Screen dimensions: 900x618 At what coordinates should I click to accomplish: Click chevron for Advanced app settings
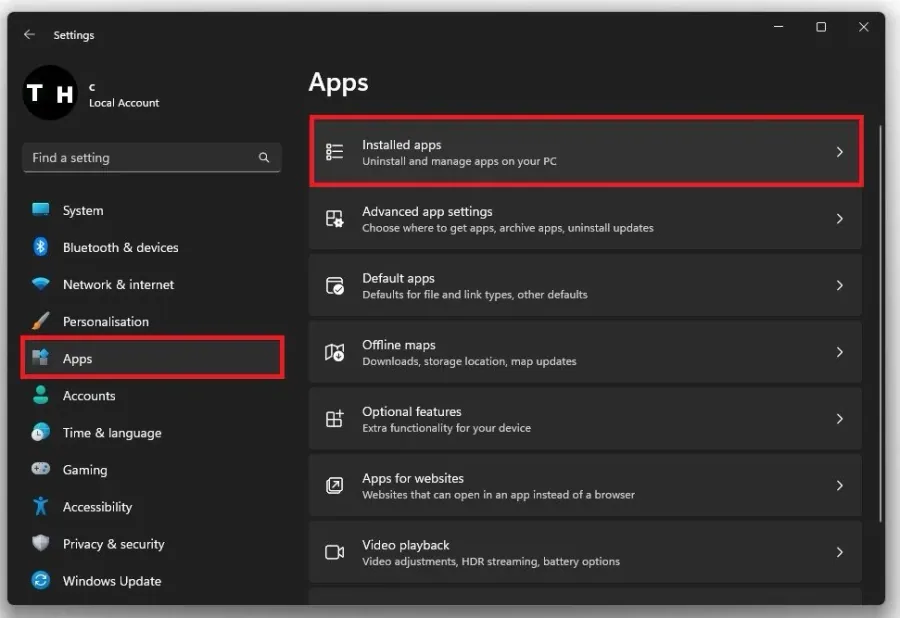tap(840, 219)
